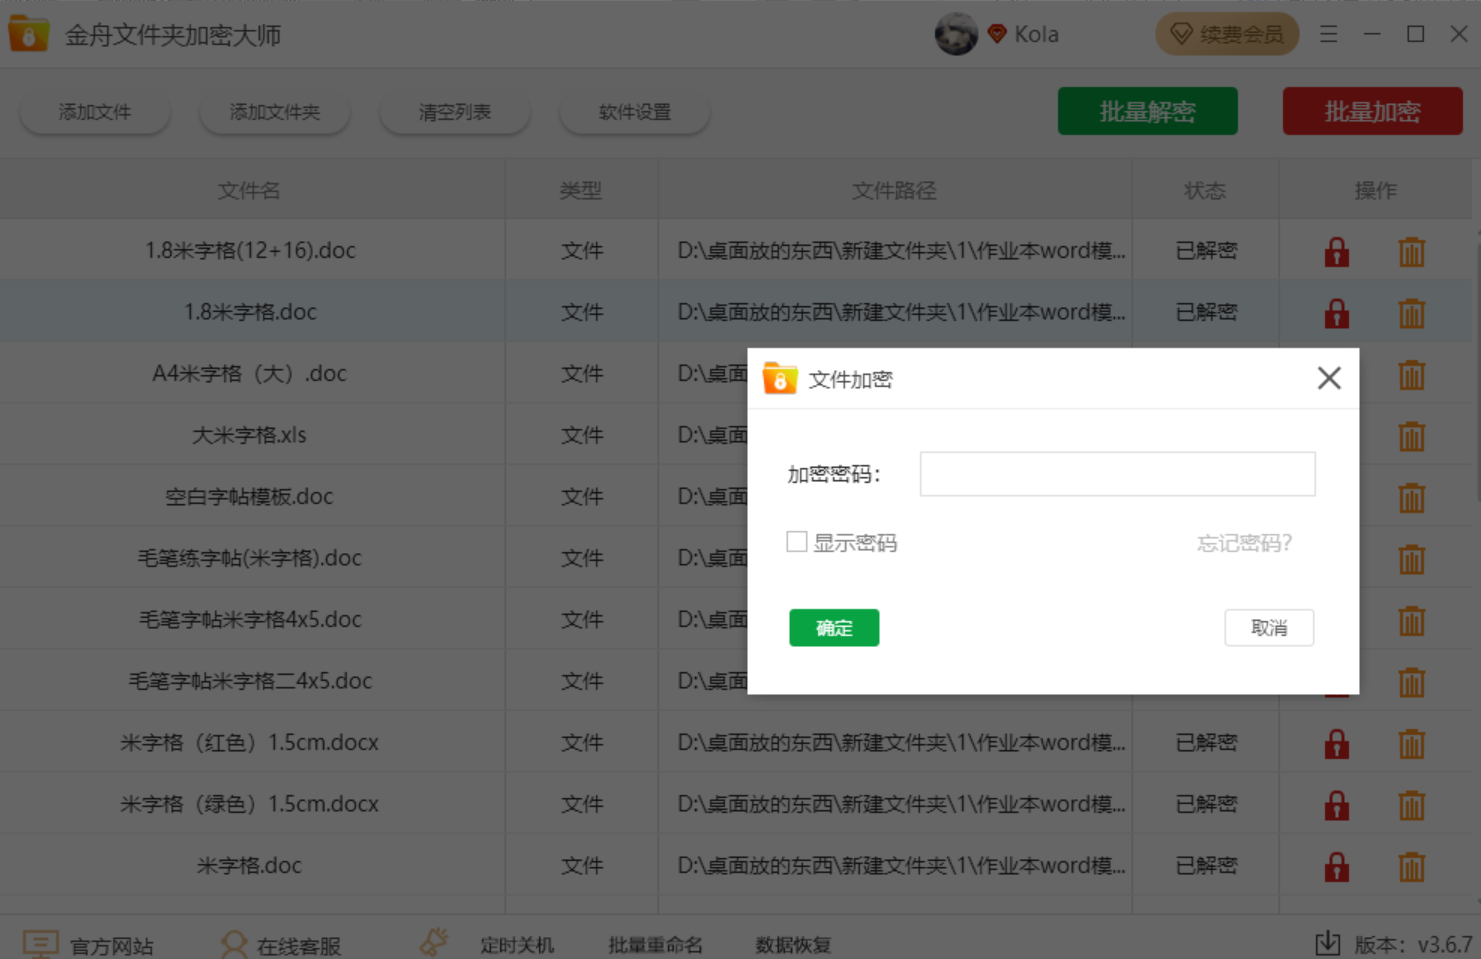The width and height of the screenshot is (1481, 959).
Task: Click inside the 加密密码 input field
Action: (x=1117, y=473)
